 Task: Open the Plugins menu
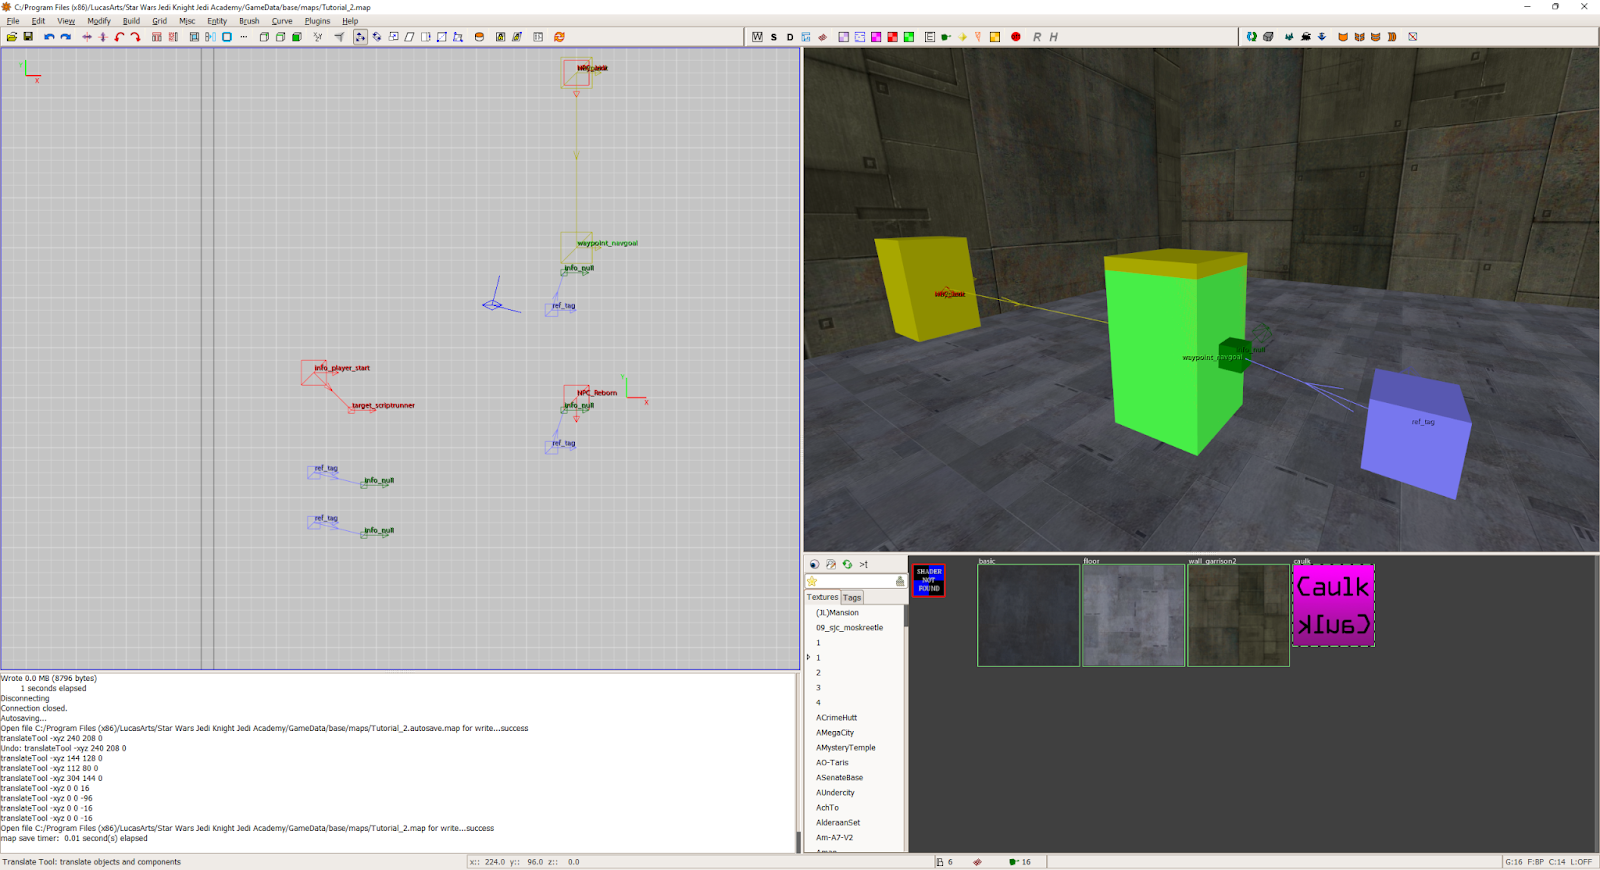click(x=317, y=21)
